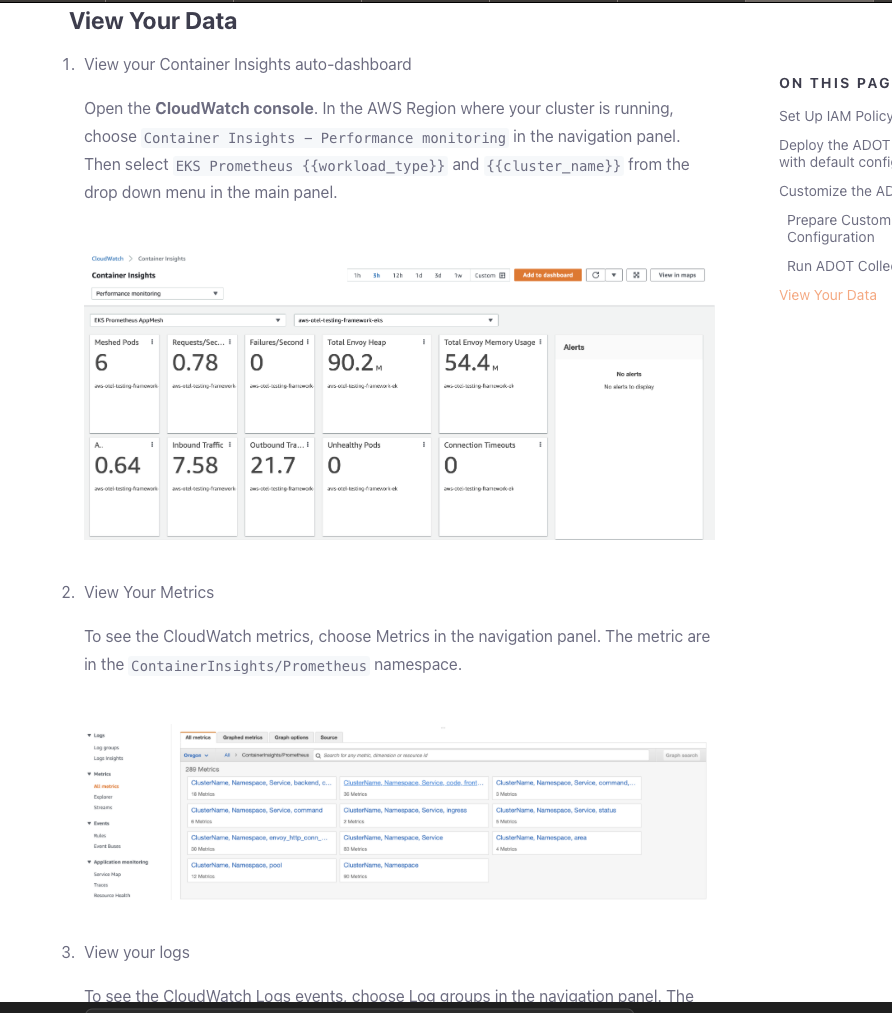This screenshot has width=892, height=1013.
Task: Open the Connection Timeouts widget menu
Action: point(540,443)
